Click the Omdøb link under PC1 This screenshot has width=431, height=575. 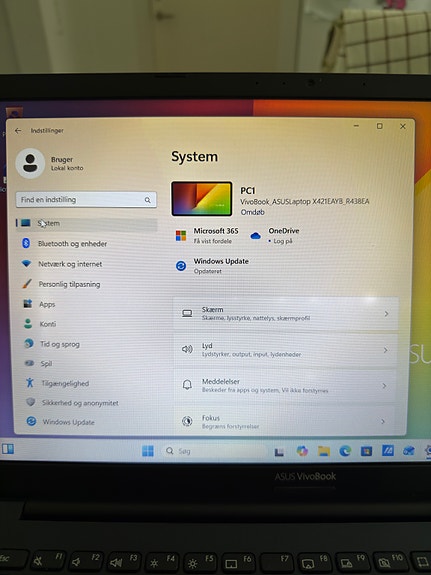point(252,212)
